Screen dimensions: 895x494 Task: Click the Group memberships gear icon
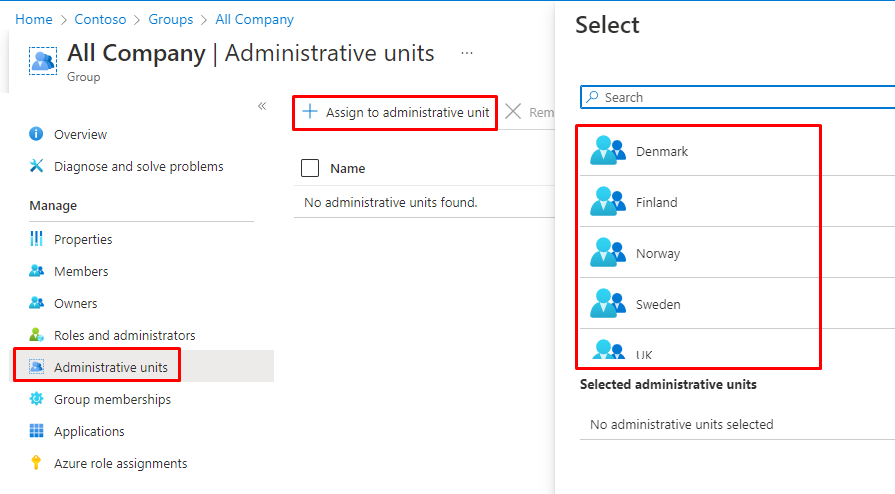pyautogui.click(x=37, y=399)
